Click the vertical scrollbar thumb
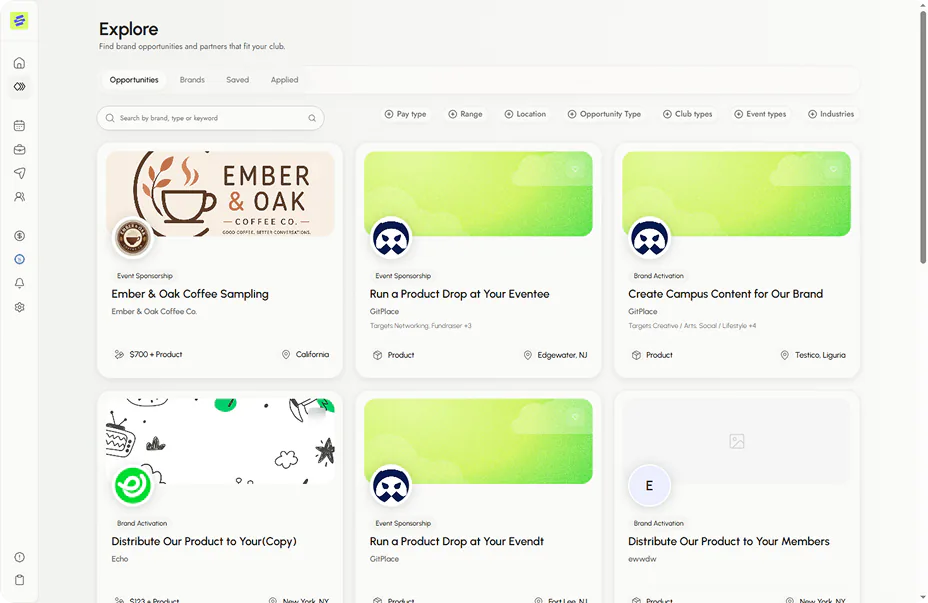928x603 pixels. pyautogui.click(x=923, y=136)
